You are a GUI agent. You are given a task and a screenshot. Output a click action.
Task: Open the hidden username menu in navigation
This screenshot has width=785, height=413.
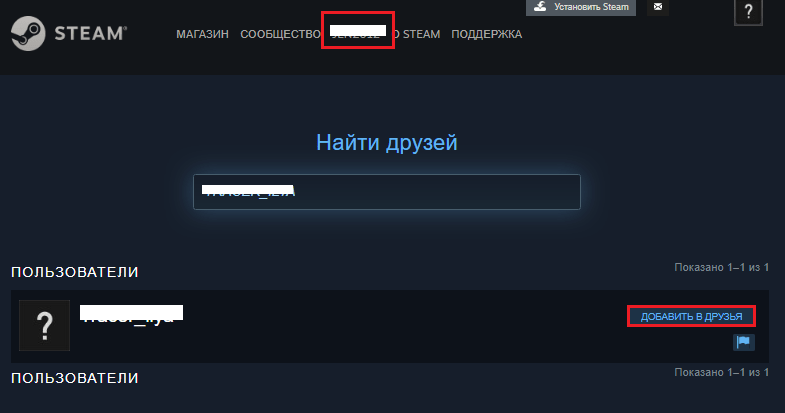(x=358, y=31)
